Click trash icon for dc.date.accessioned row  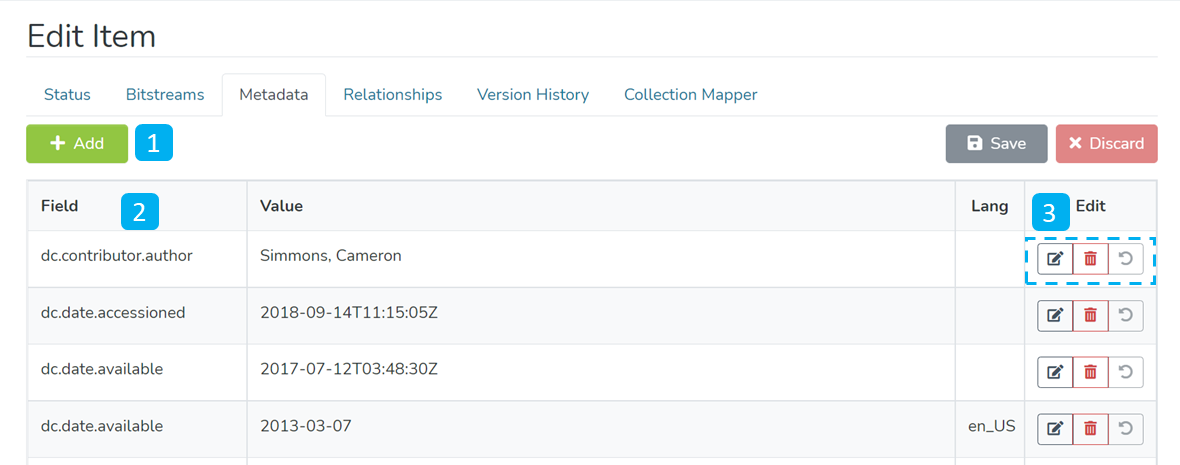point(1090,316)
